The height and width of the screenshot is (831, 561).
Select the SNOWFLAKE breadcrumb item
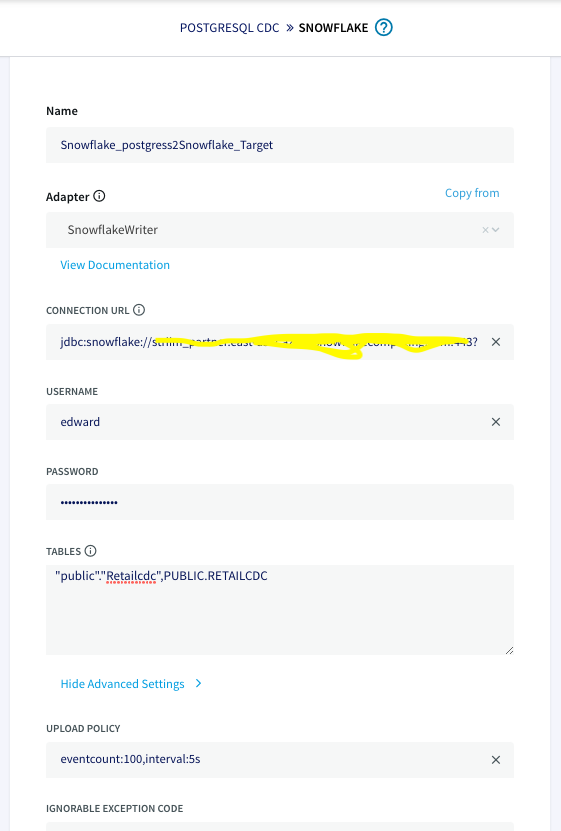pyautogui.click(x=333, y=28)
